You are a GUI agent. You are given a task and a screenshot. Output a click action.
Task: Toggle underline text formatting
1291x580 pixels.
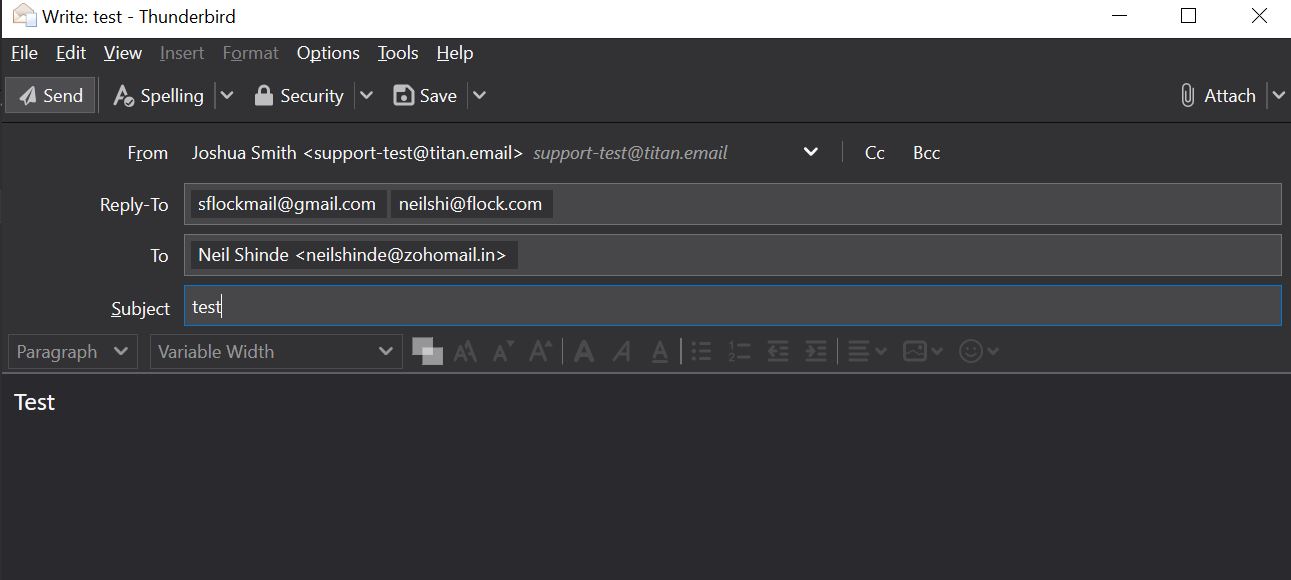[x=660, y=352]
